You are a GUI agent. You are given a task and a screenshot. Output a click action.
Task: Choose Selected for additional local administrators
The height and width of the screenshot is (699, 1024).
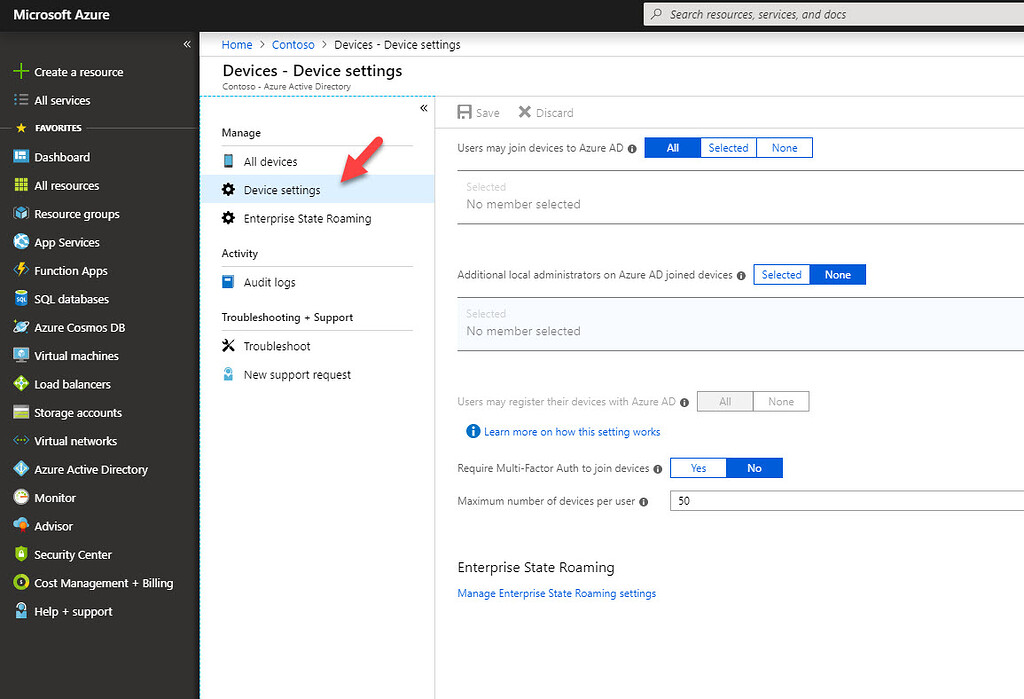click(x=781, y=274)
